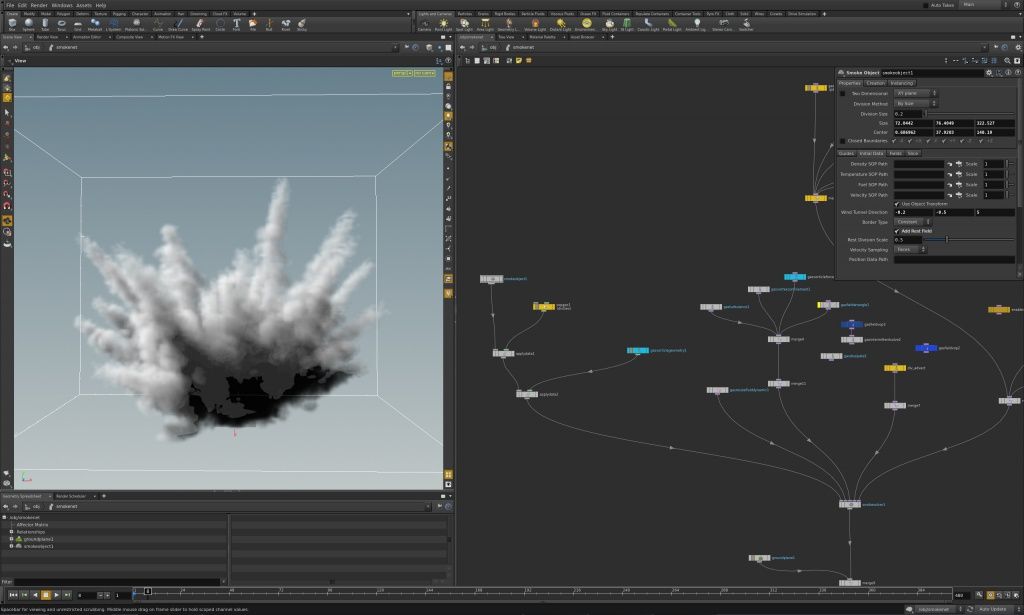Disable the Use Object Transform checkbox

(x=897, y=204)
